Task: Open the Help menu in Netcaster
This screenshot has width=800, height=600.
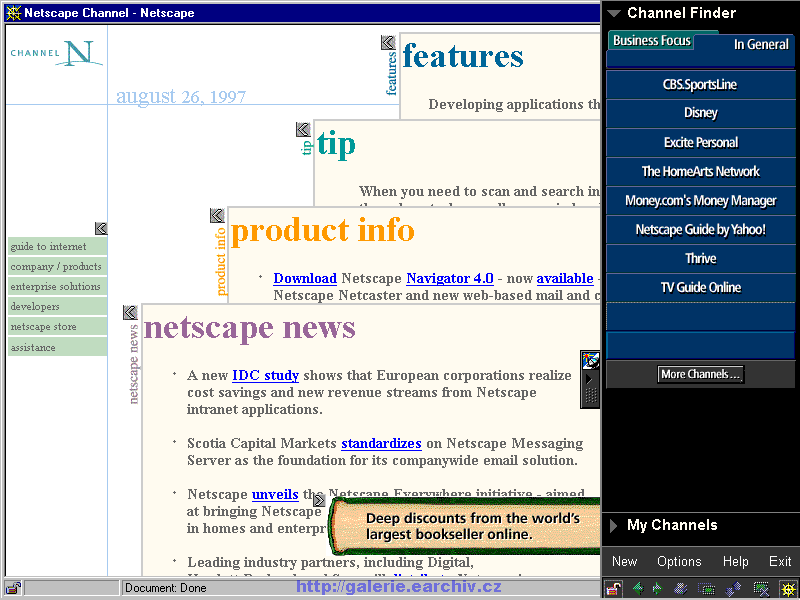Action: coord(735,561)
